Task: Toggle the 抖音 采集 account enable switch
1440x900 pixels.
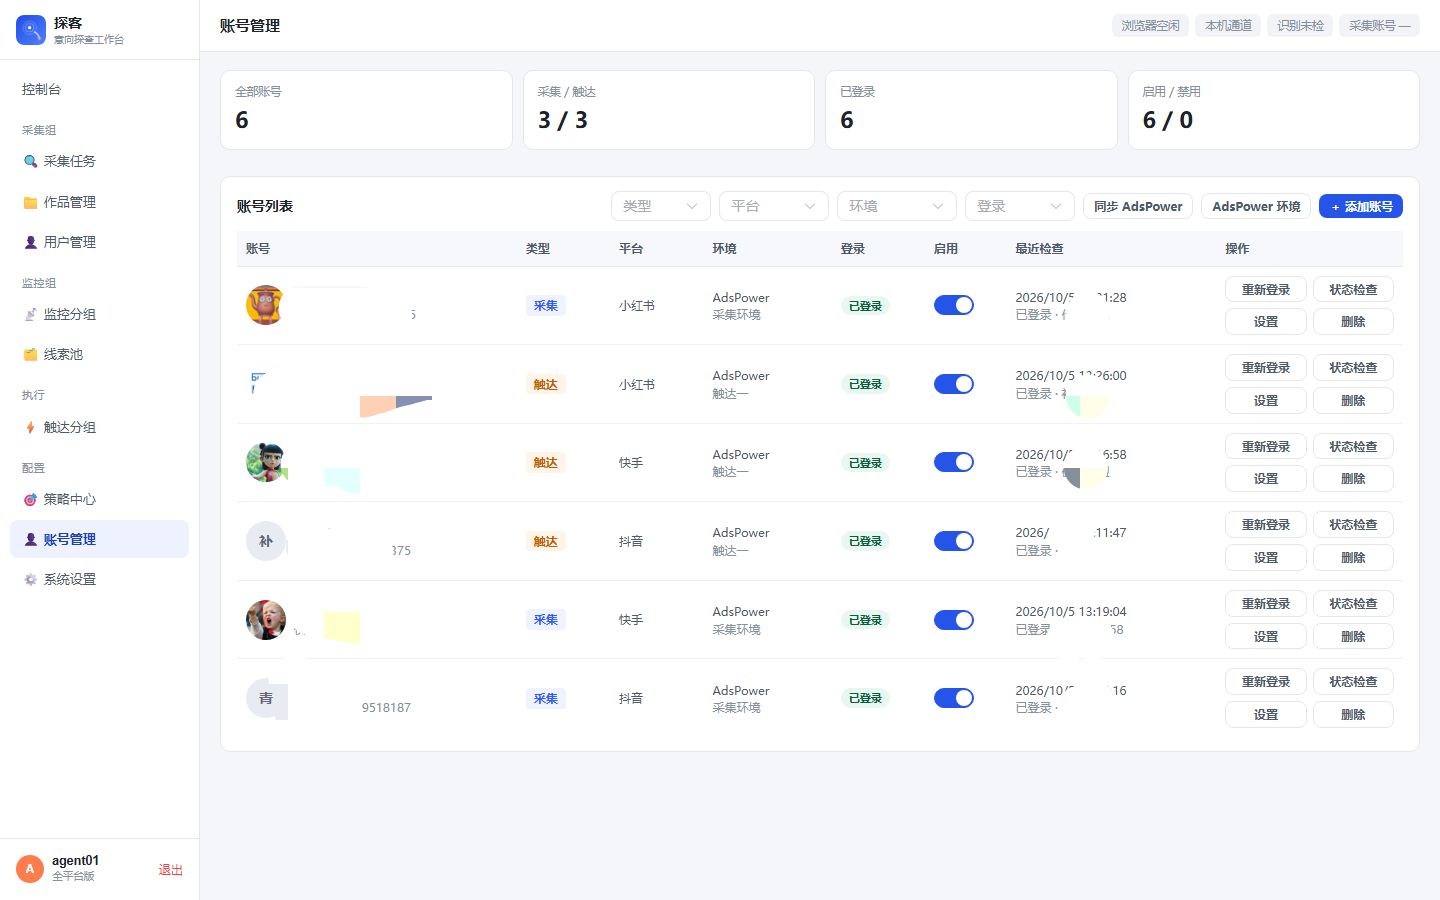Action: 954,698
